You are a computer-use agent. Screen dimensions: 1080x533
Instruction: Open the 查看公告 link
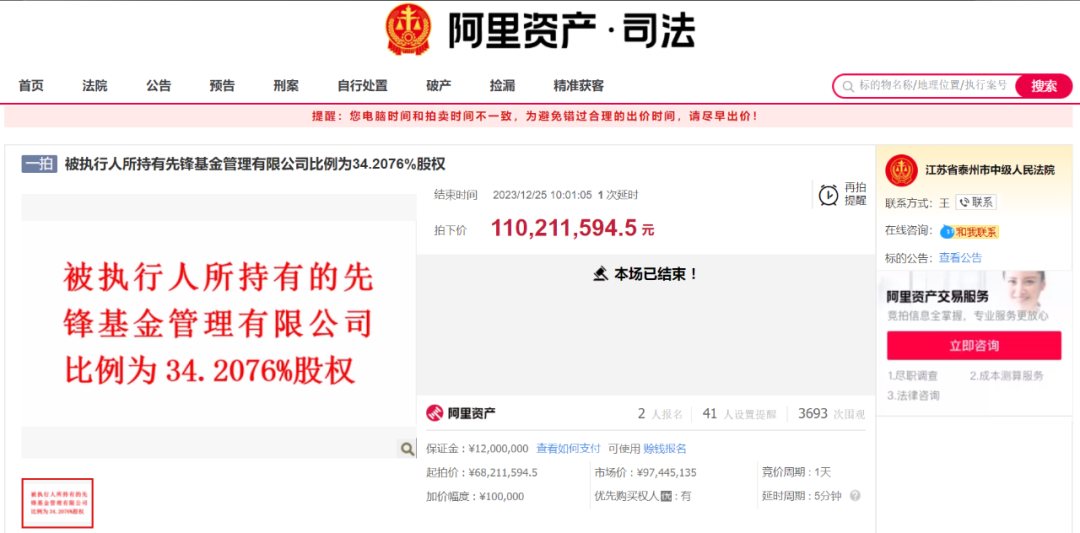click(x=961, y=258)
